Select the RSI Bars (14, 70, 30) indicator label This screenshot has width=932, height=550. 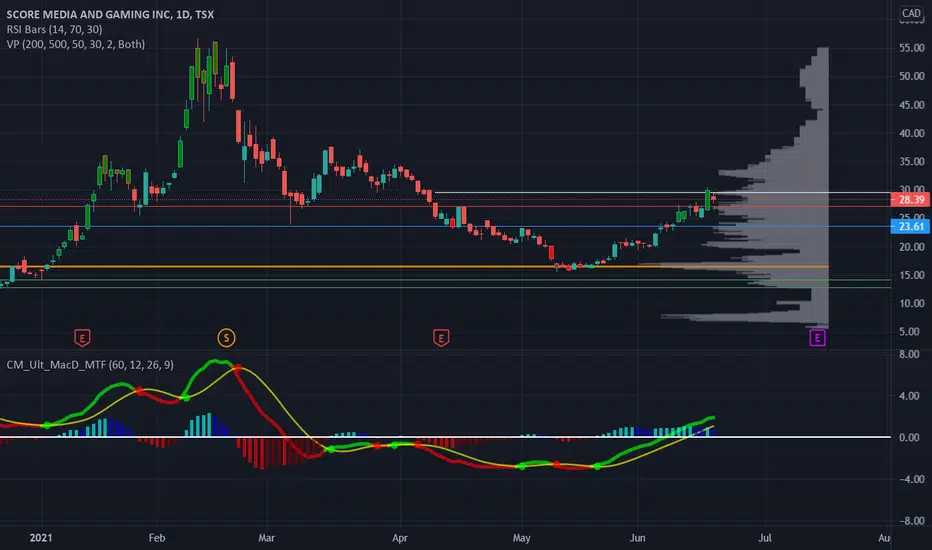(54, 29)
